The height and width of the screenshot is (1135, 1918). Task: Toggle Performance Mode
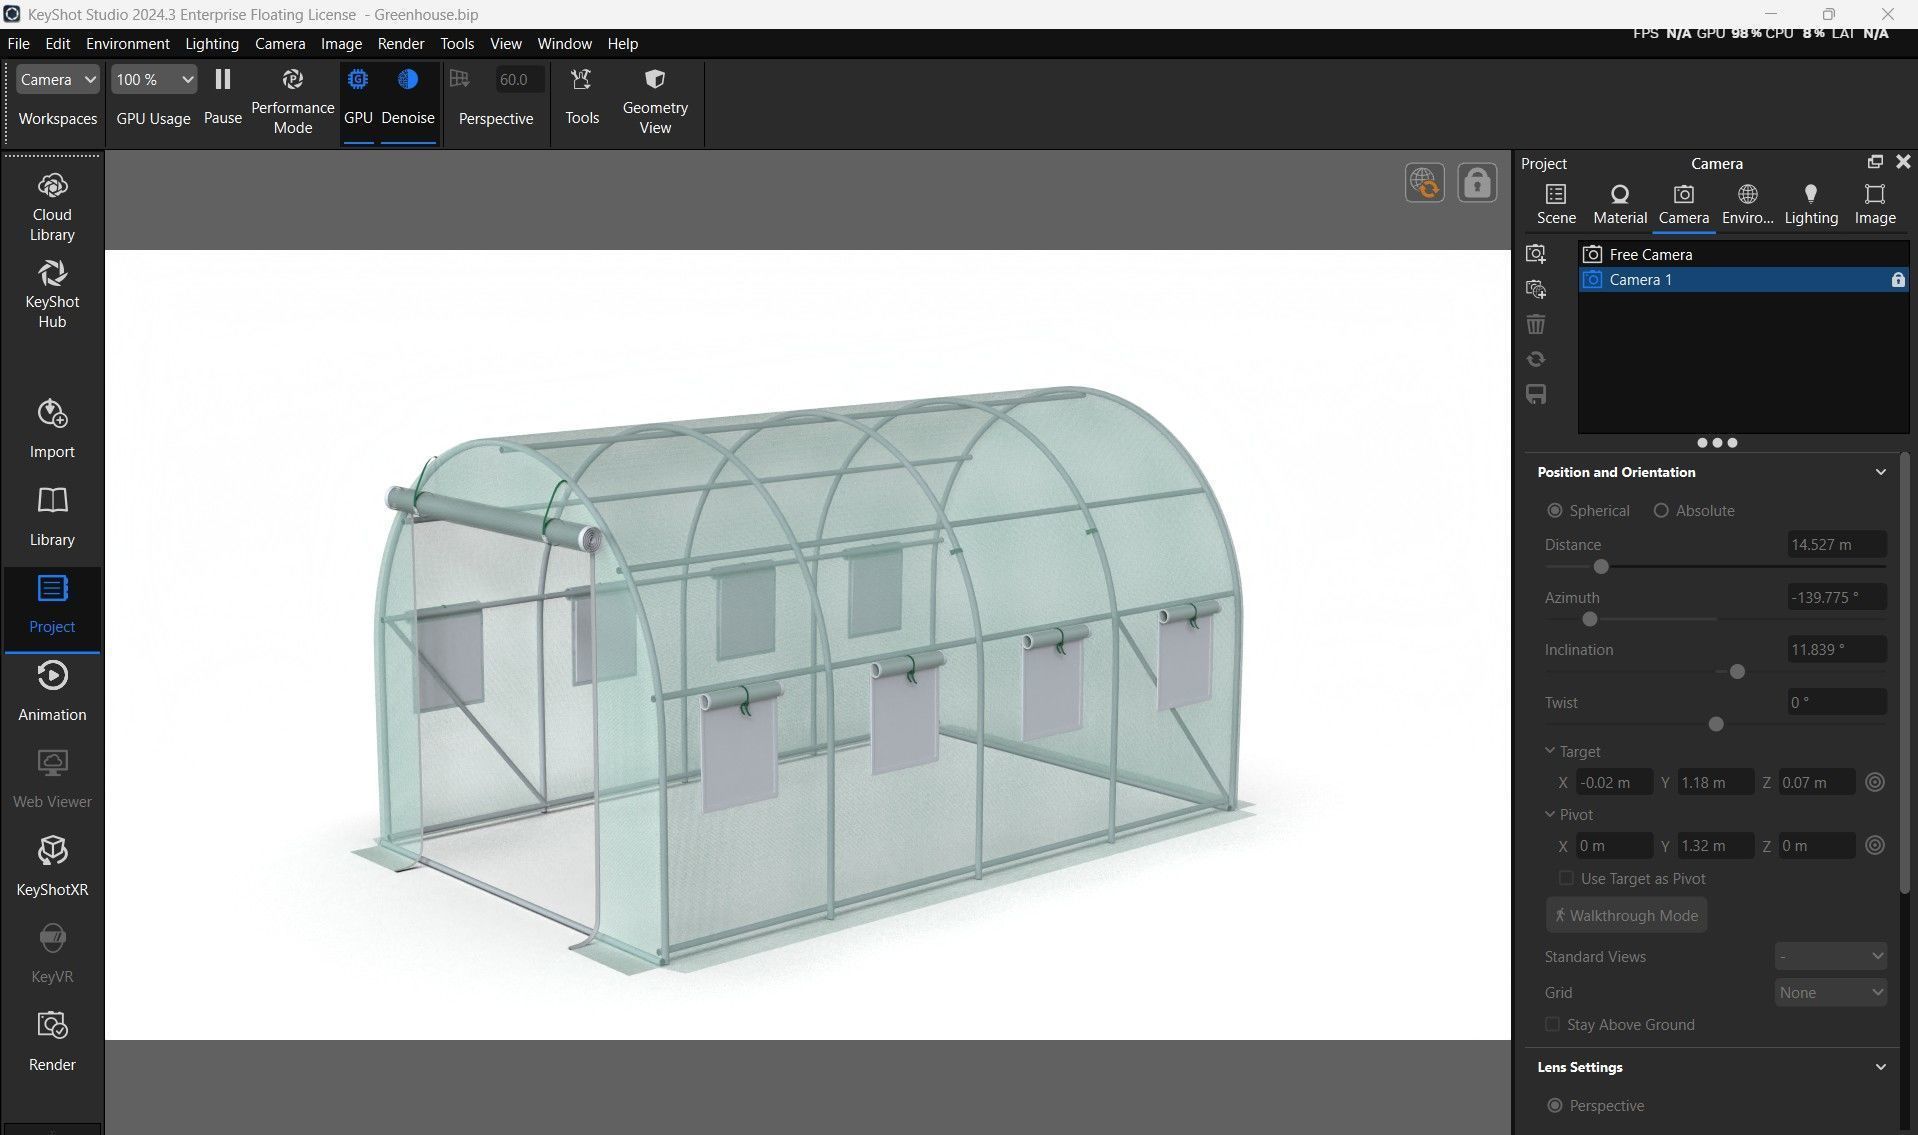click(292, 102)
